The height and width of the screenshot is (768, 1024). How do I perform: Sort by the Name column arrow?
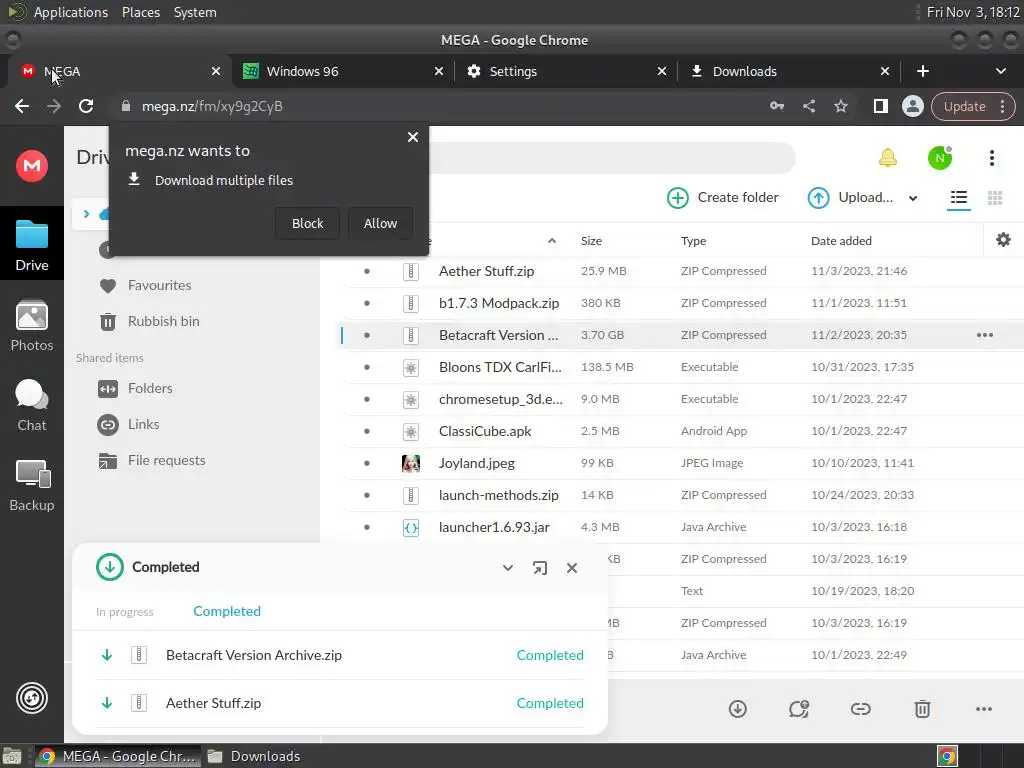(552, 240)
